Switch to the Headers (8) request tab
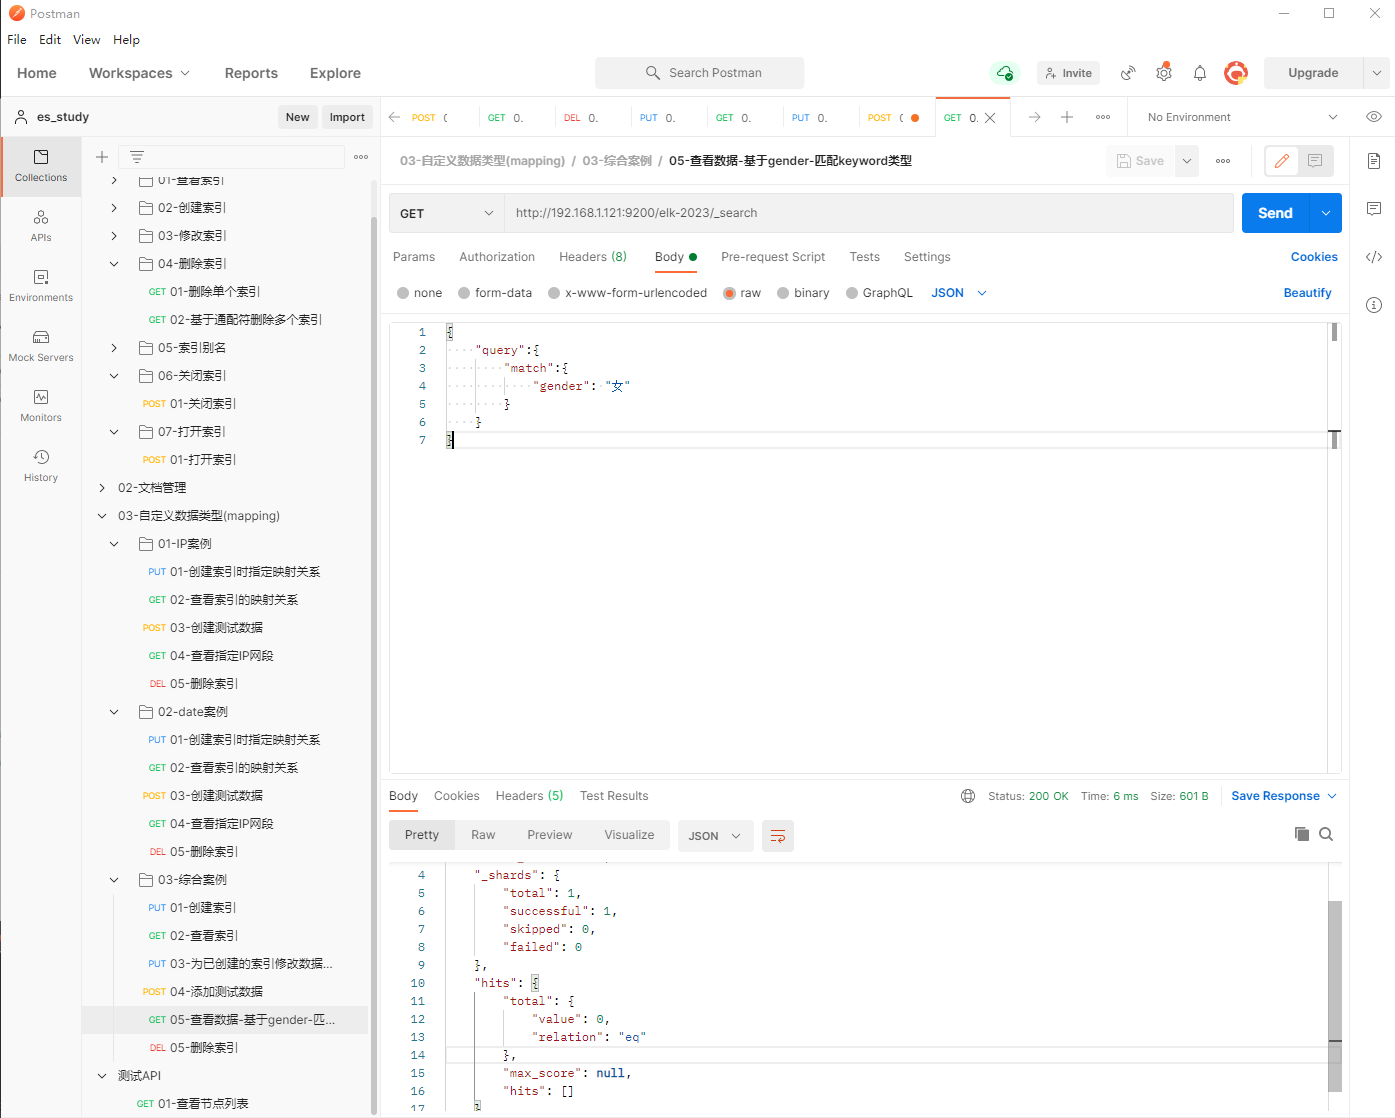This screenshot has height=1118, width=1395. (592, 257)
